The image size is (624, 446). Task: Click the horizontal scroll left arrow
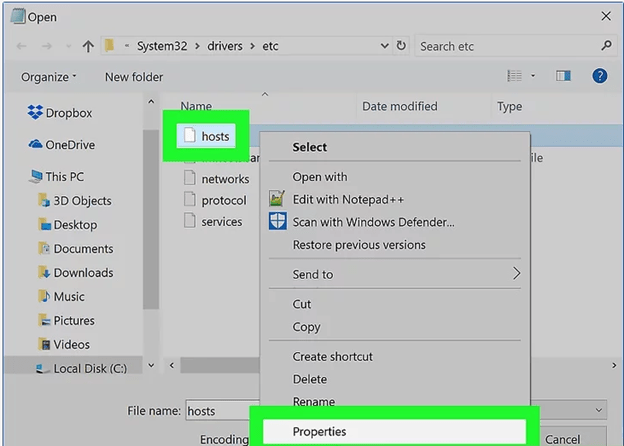[x=172, y=365]
